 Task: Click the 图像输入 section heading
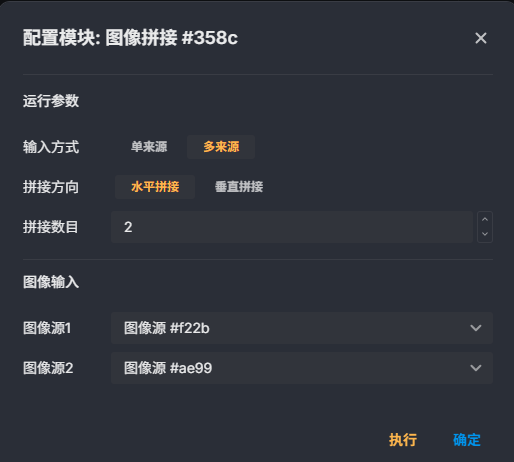51,282
